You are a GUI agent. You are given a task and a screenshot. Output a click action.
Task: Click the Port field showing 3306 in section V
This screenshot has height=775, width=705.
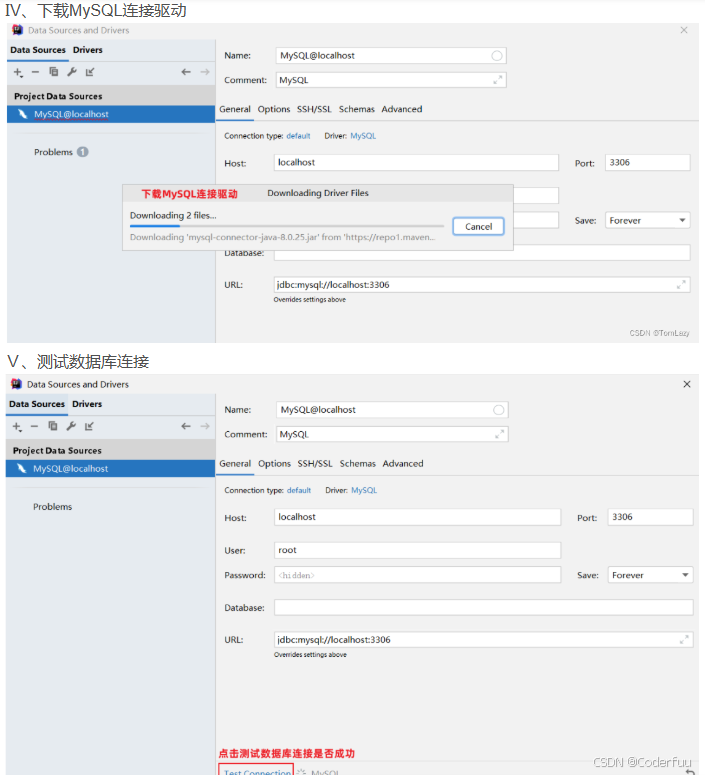point(650,517)
